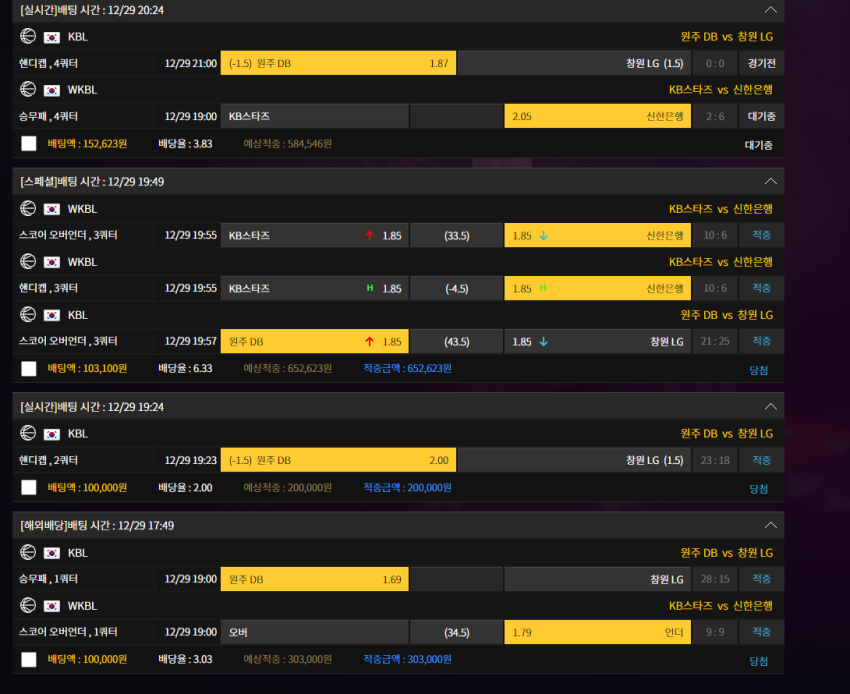Screen dimensions: 850x694
Task: Click the 적중금액 : 652,623원 text
Action: (x=407, y=369)
